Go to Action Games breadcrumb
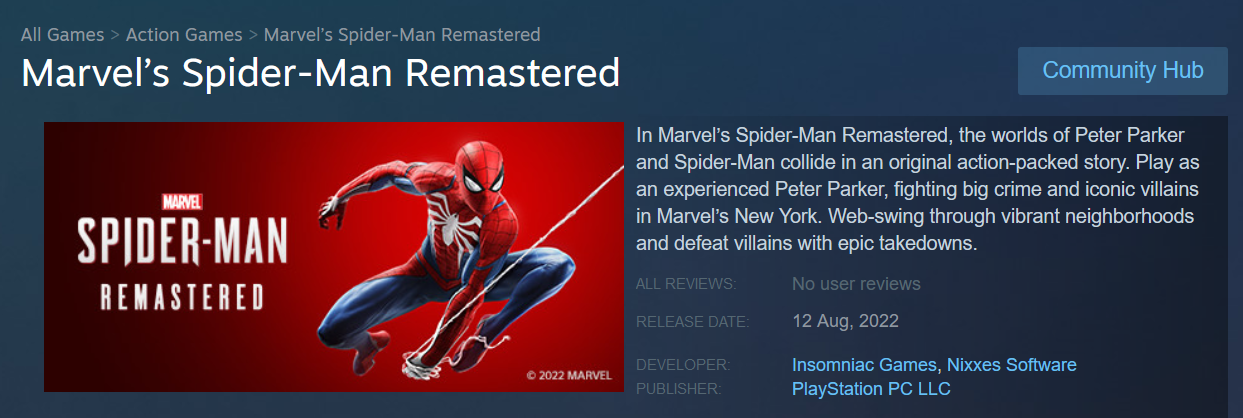This screenshot has height=418, width=1243. tap(184, 35)
